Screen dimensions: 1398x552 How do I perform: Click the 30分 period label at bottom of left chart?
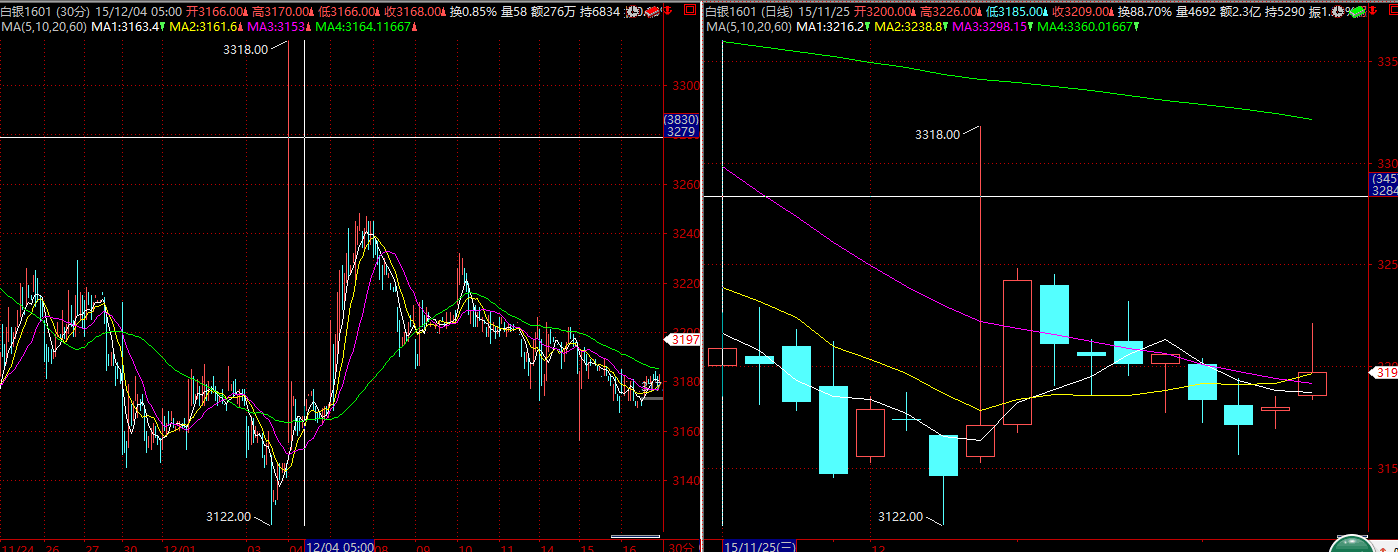(679, 546)
